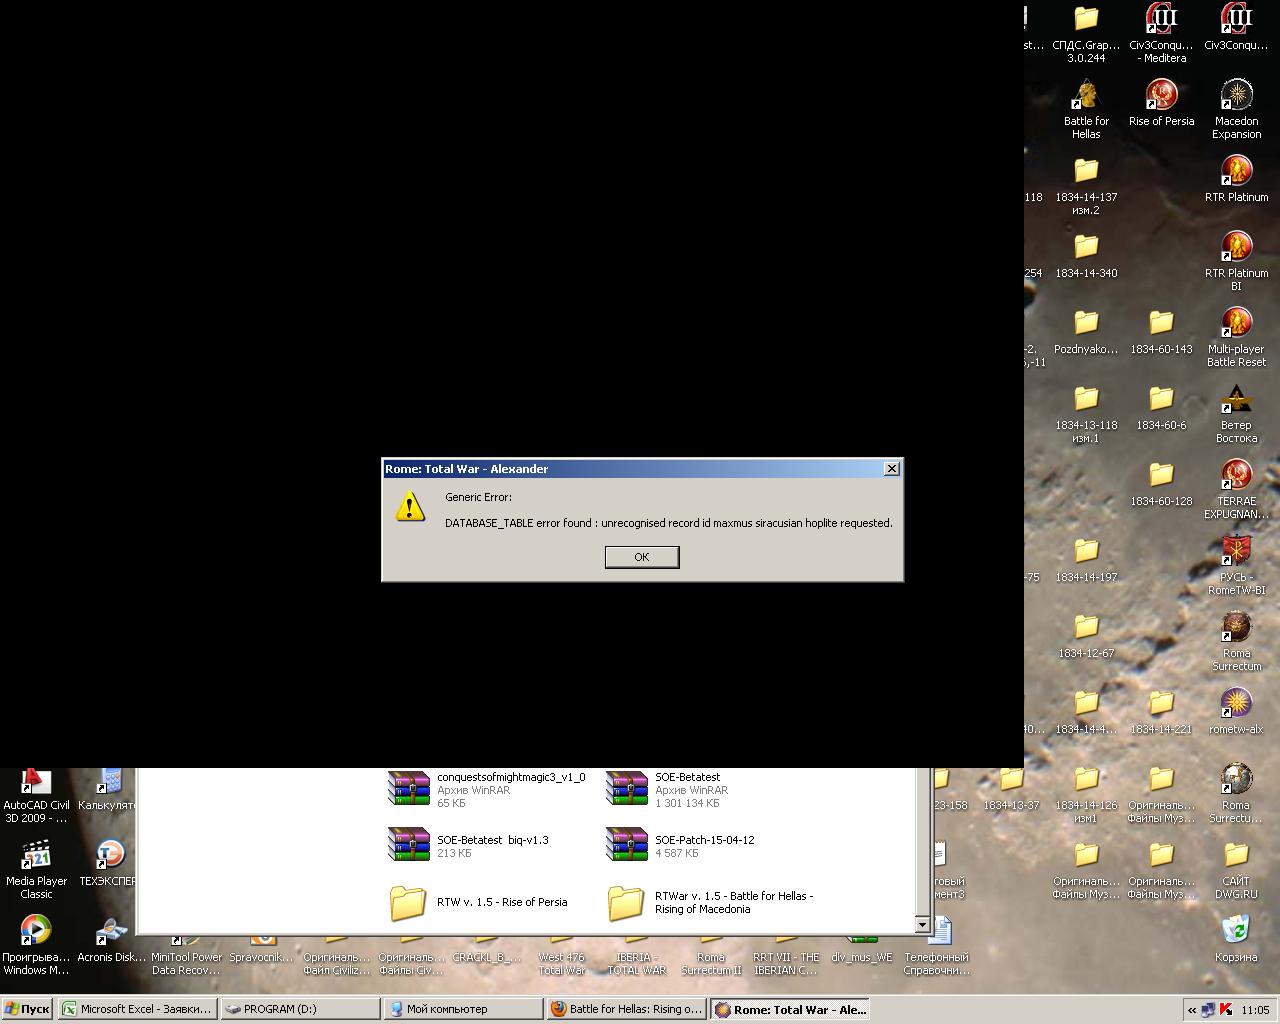
Task: Switch to Мой компьютер taskbar item
Action: (463, 1009)
